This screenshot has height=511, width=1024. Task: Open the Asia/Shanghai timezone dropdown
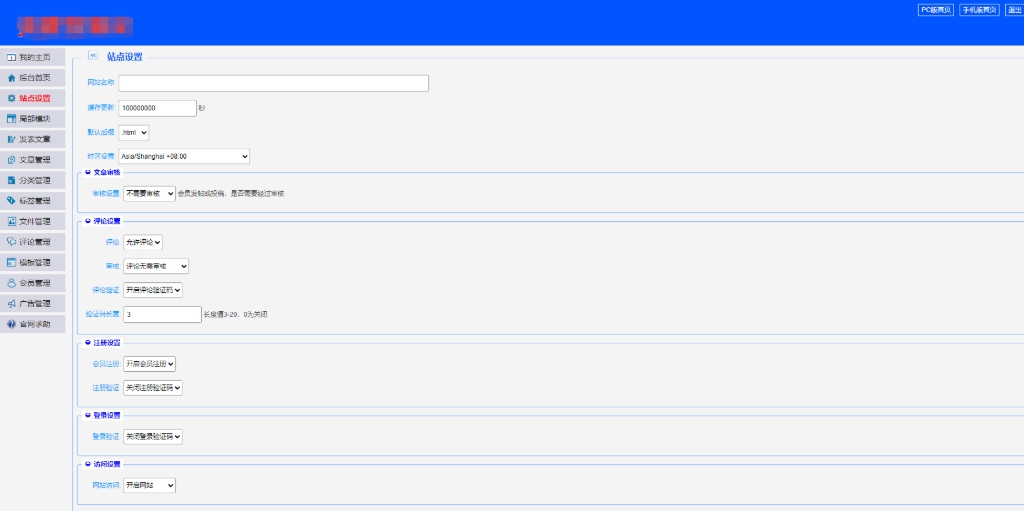click(x=183, y=156)
